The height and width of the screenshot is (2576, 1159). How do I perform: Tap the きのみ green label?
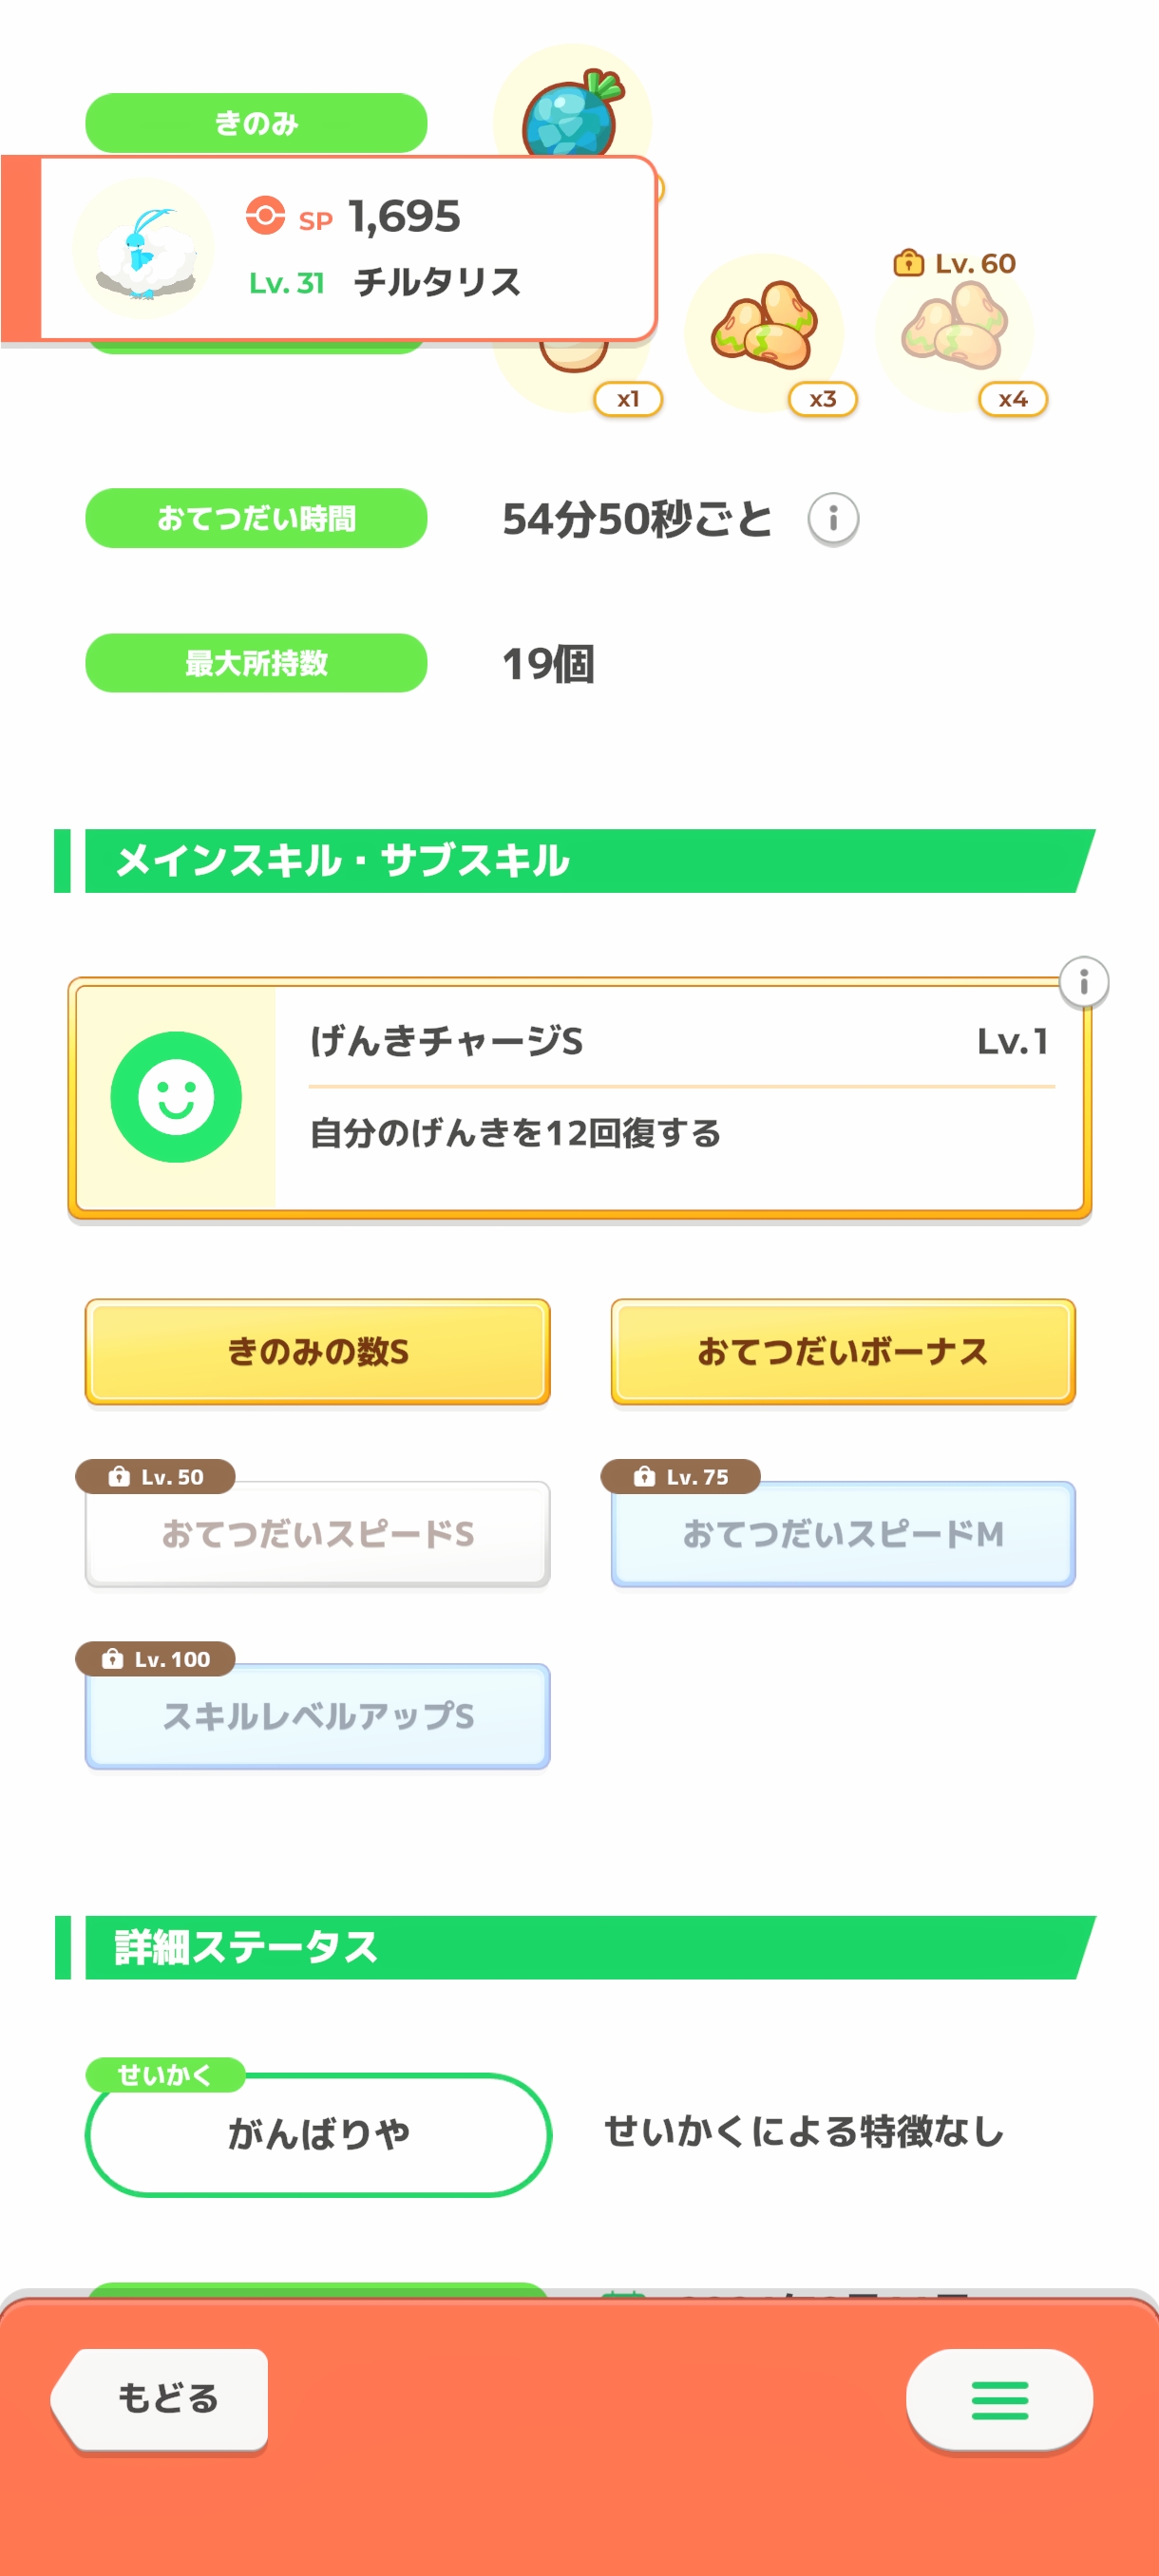tap(256, 123)
